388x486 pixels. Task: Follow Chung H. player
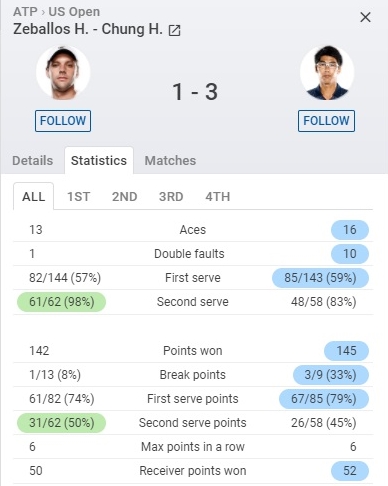(x=326, y=121)
